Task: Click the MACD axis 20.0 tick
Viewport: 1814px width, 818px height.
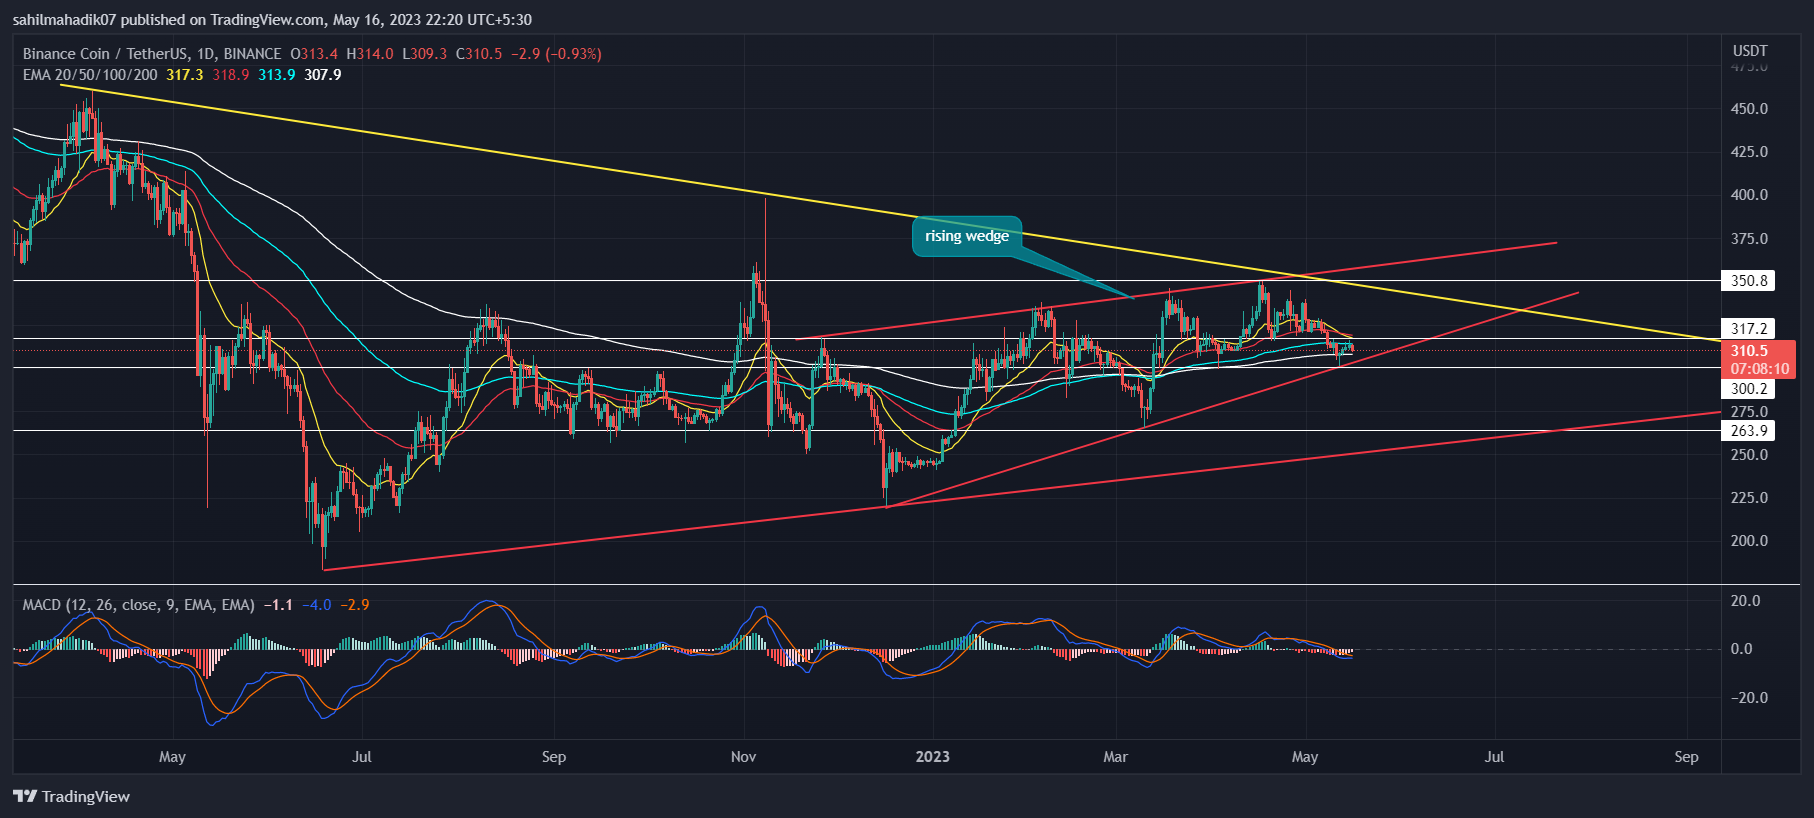Action: coord(1746,601)
